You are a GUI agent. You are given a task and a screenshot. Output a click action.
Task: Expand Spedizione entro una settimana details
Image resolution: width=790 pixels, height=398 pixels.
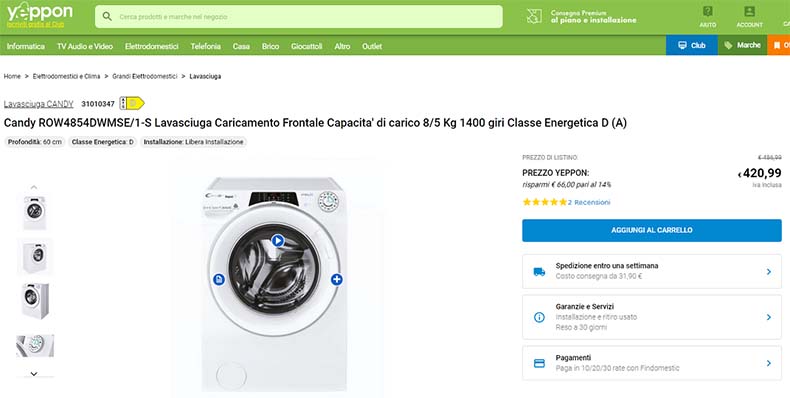click(x=651, y=271)
